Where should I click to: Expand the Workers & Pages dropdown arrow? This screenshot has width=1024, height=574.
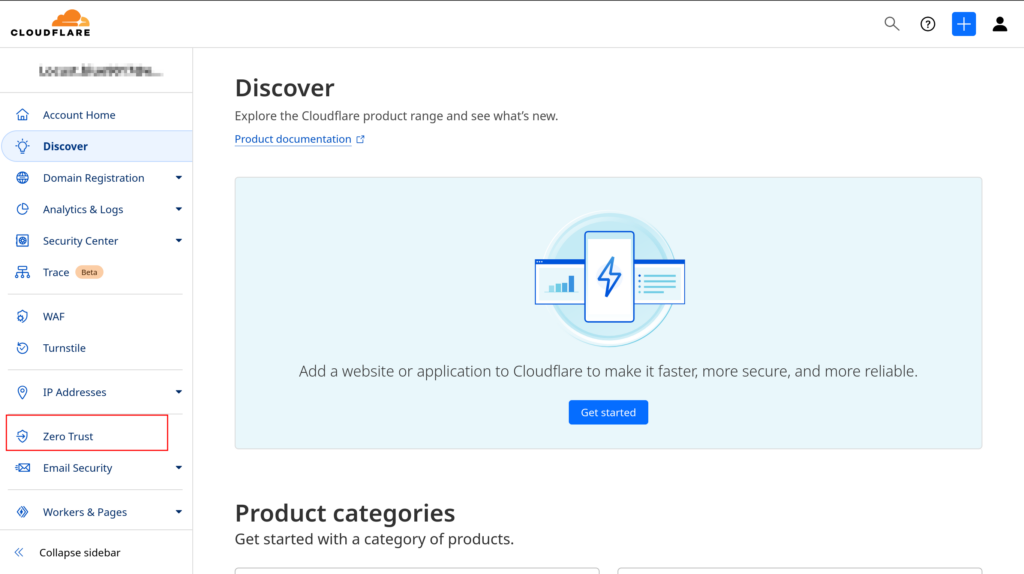point(178,512)
